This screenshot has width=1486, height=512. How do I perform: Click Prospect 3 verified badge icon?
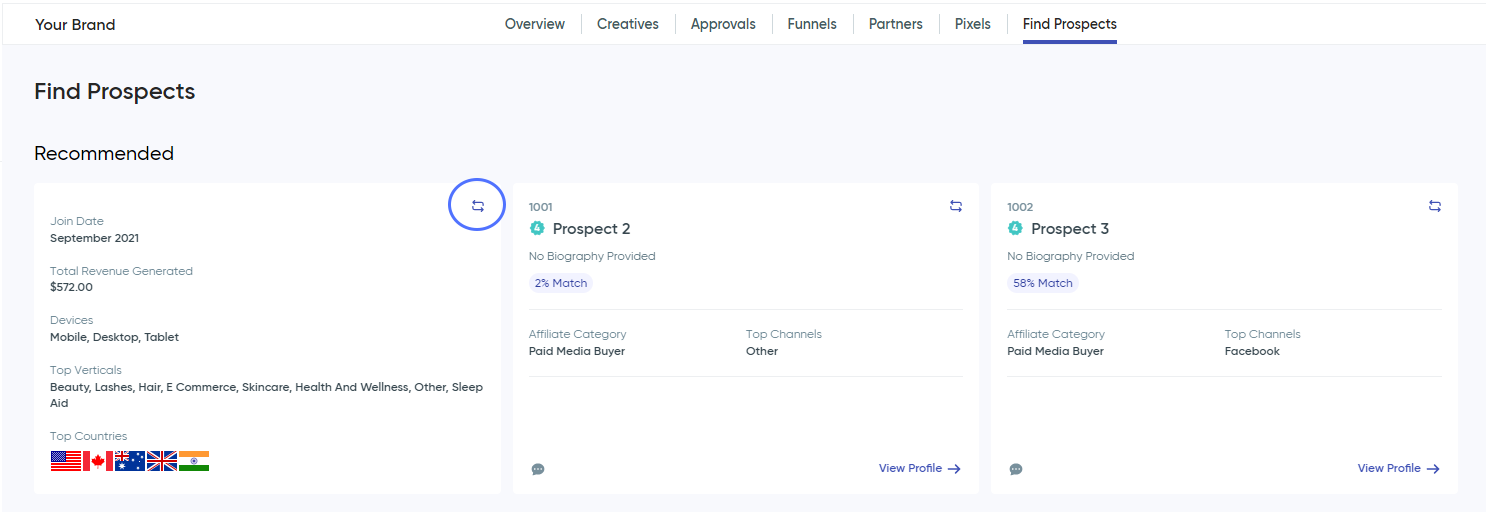(x=1015, y=228)
